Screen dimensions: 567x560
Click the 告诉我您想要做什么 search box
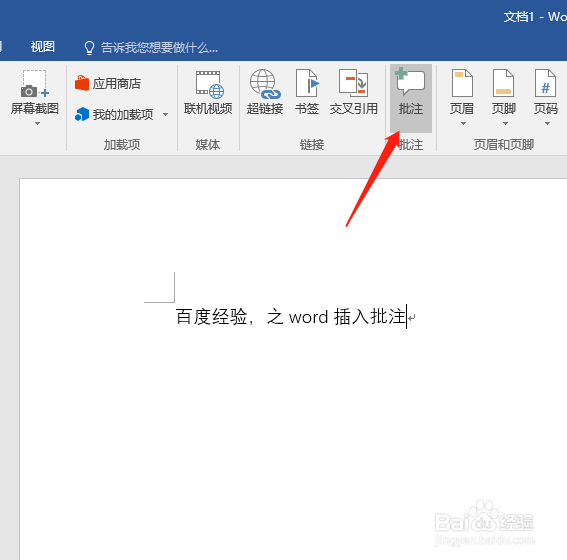(159, 47)
